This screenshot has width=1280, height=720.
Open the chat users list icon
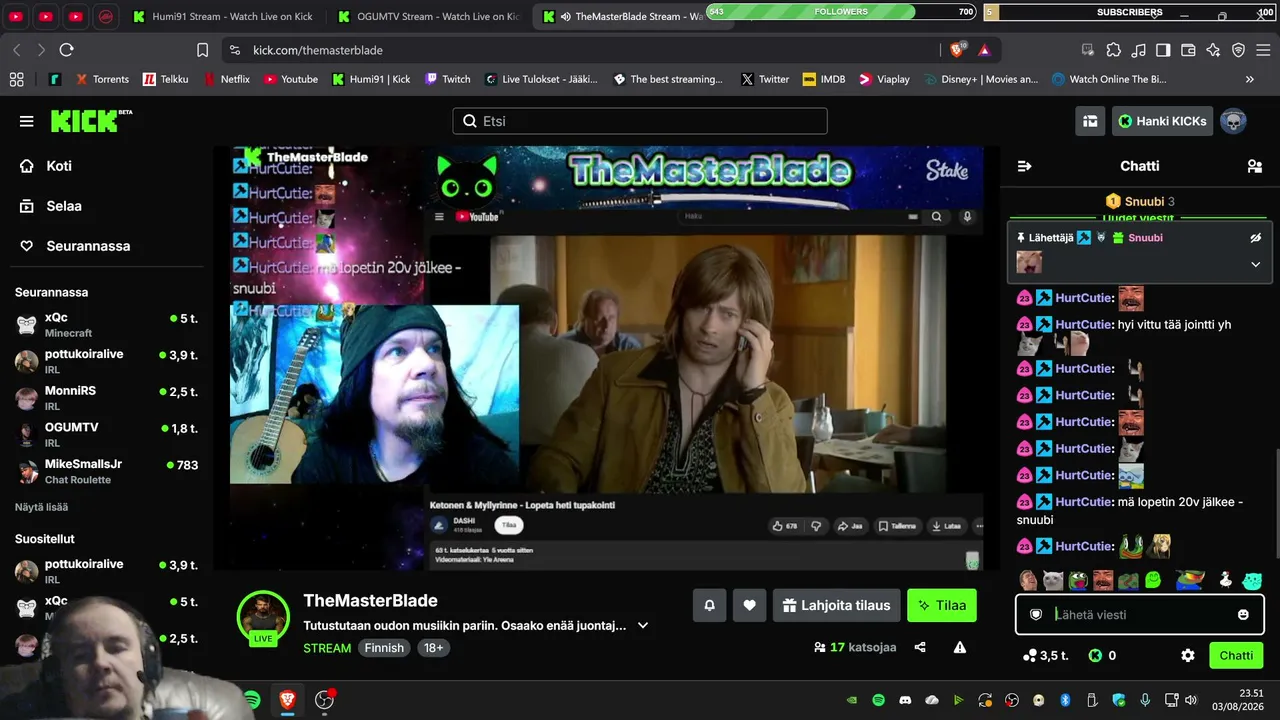click(x=1254, y=166)
